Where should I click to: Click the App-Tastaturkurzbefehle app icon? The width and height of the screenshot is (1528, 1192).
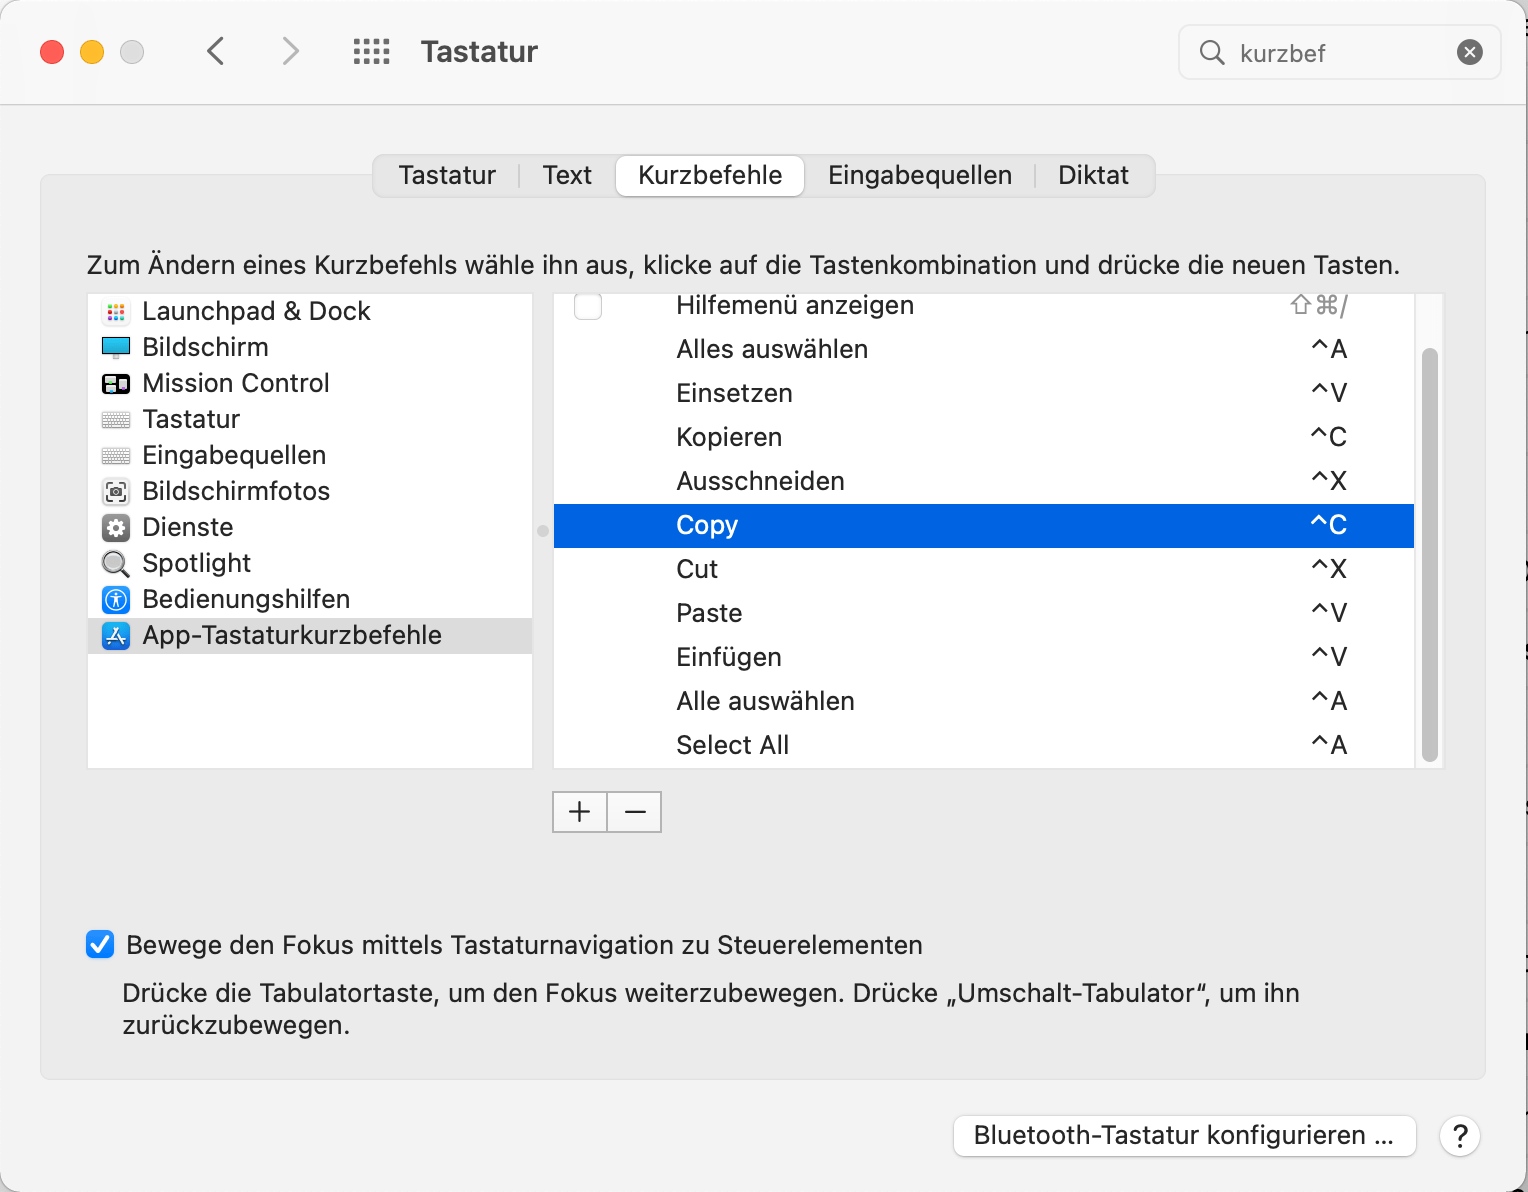coord(116,635)
